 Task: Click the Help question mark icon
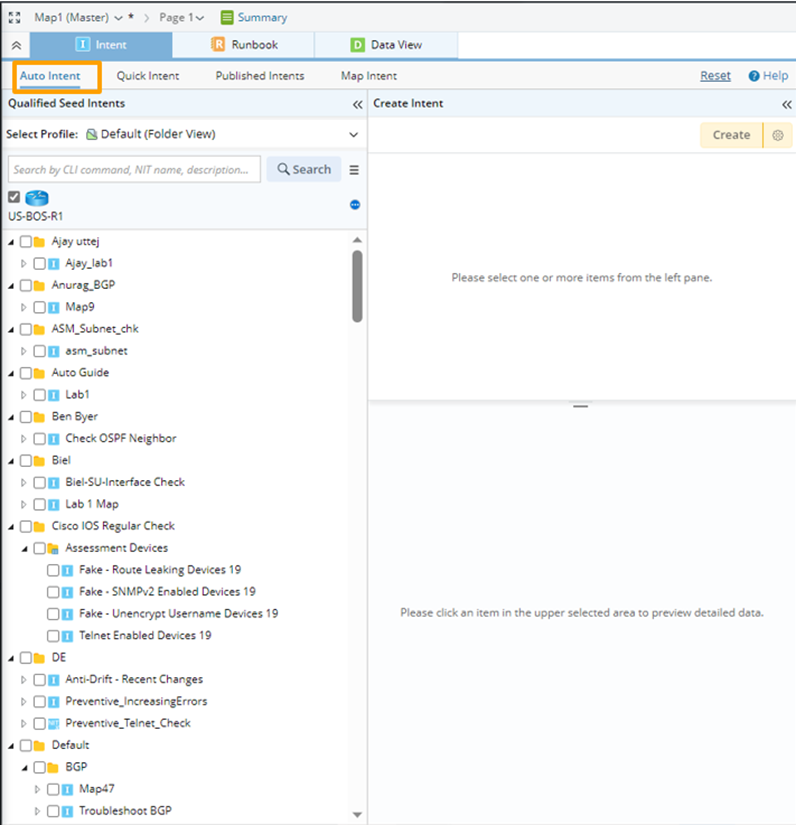[x=753, y=76]
